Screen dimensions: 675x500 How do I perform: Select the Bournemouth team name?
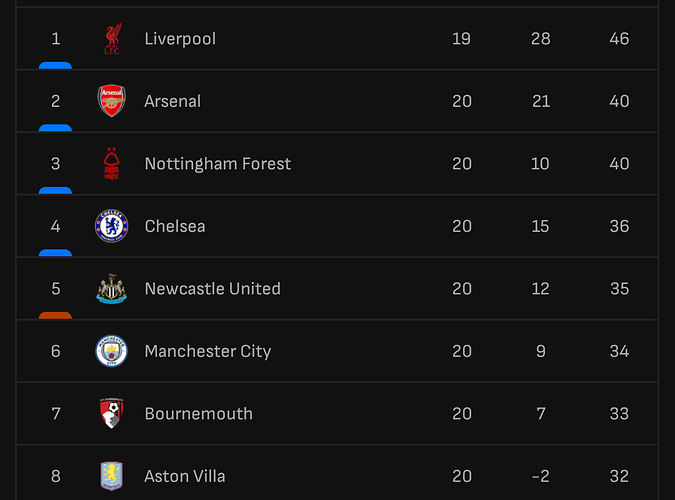point(198,414)
